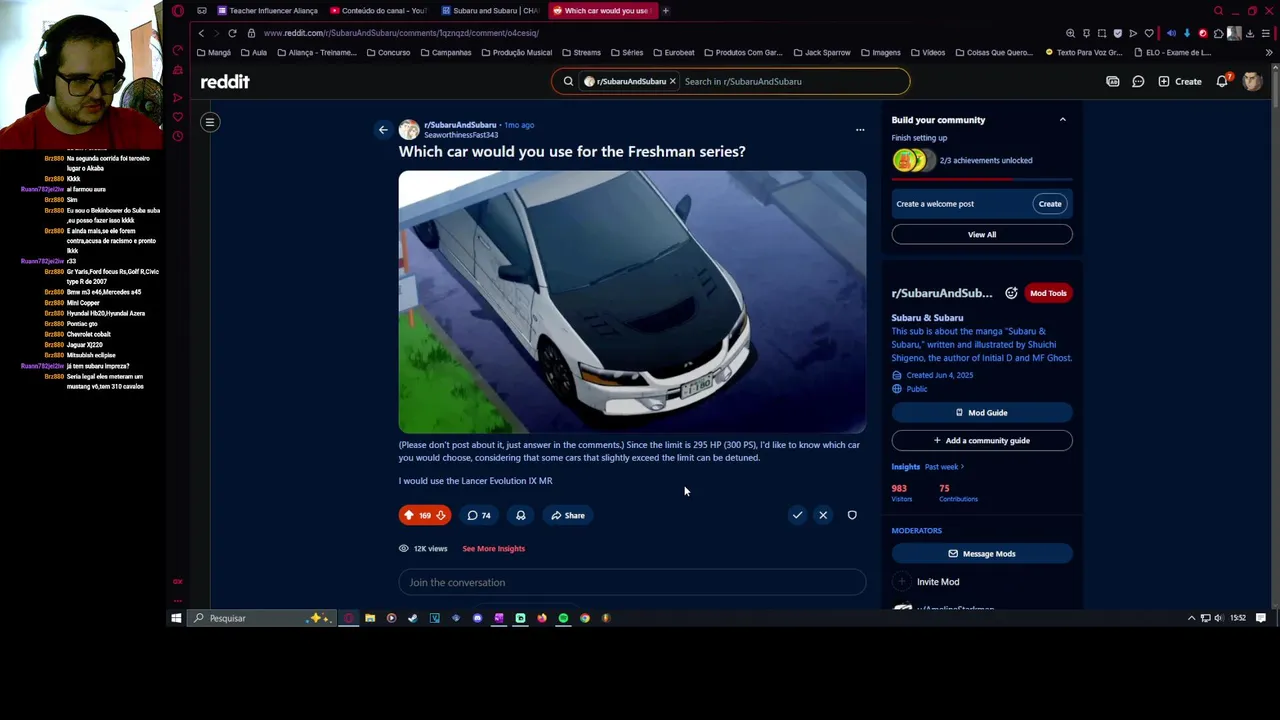Focus the Join the conversation box
Screen dimensions: 1280x720
632,582
